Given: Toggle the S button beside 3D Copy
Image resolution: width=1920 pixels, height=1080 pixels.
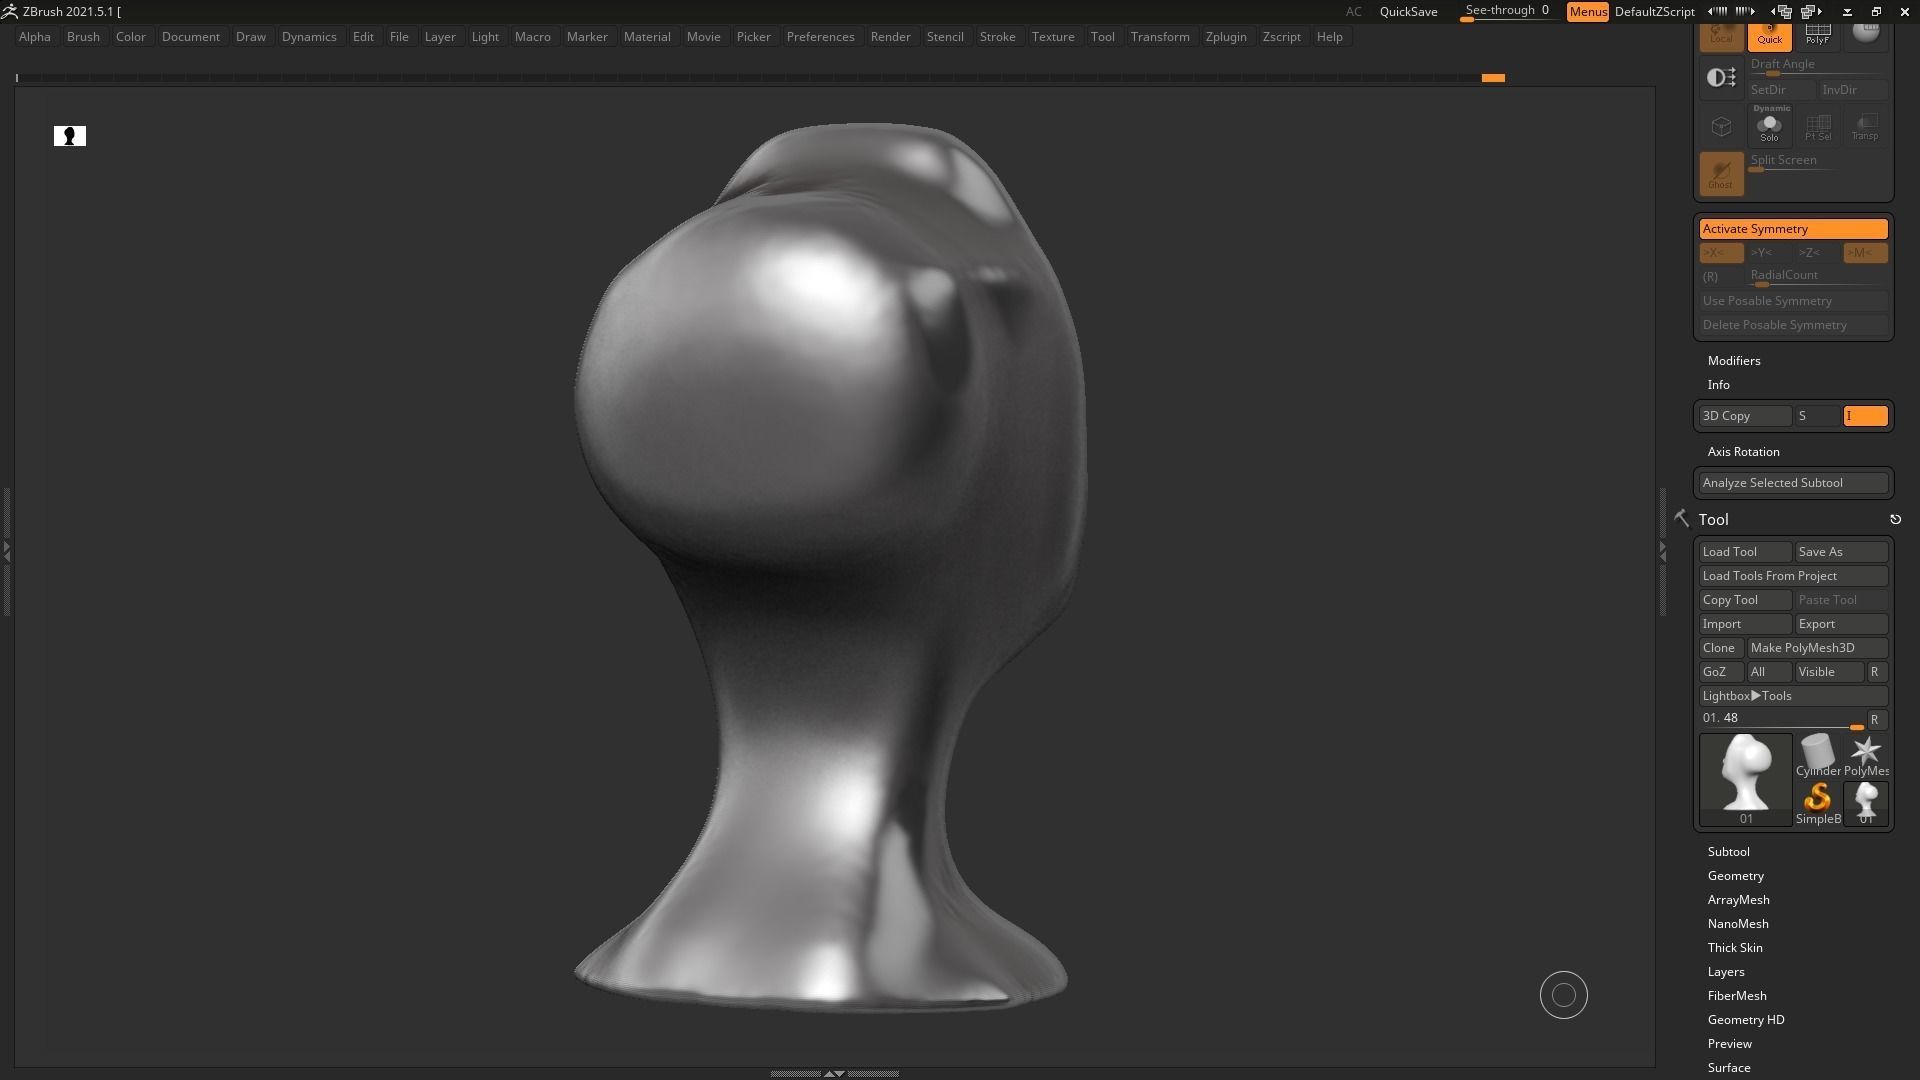Looking at the screenshot, I should [x=1817, y=416].
